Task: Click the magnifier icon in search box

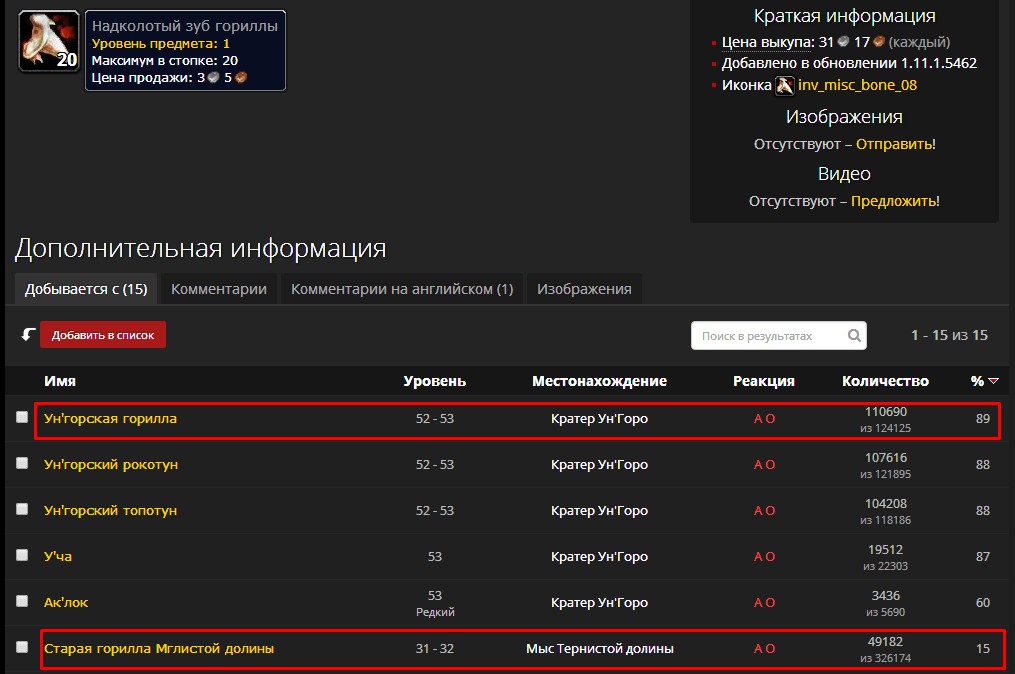Action: click(x=854, y=336)
